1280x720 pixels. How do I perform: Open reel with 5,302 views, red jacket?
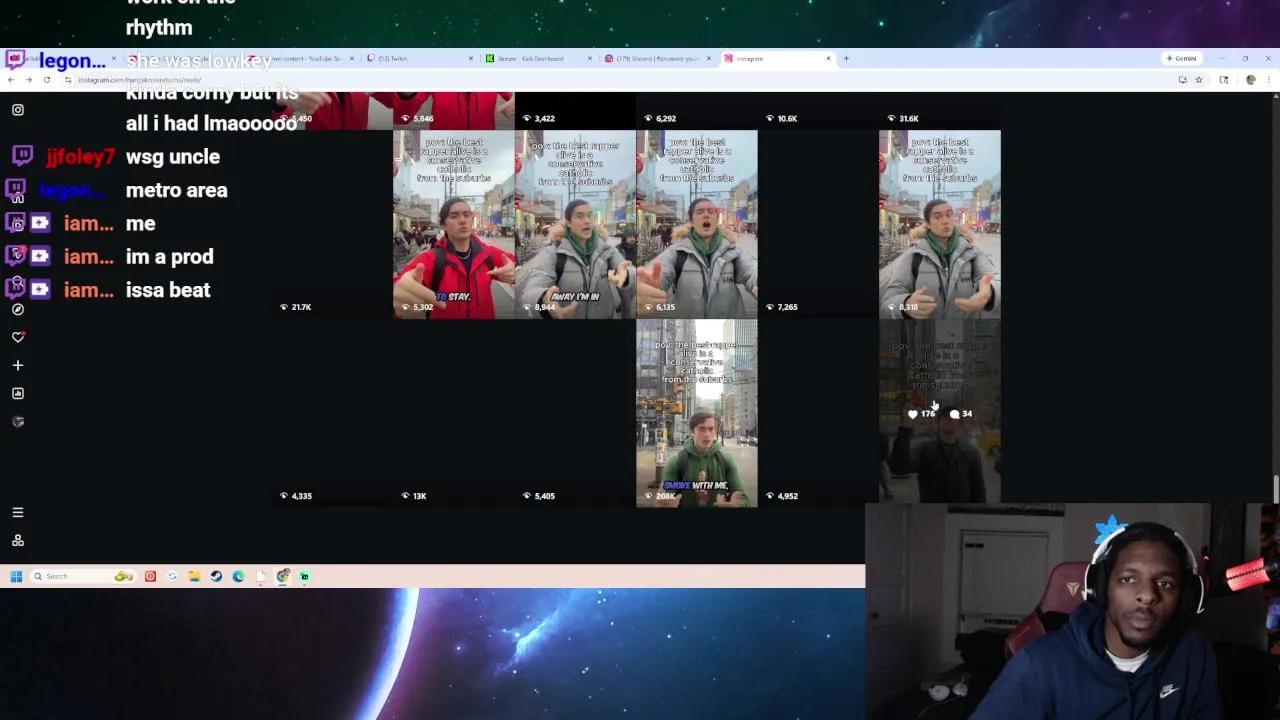(x=454, y=224)
